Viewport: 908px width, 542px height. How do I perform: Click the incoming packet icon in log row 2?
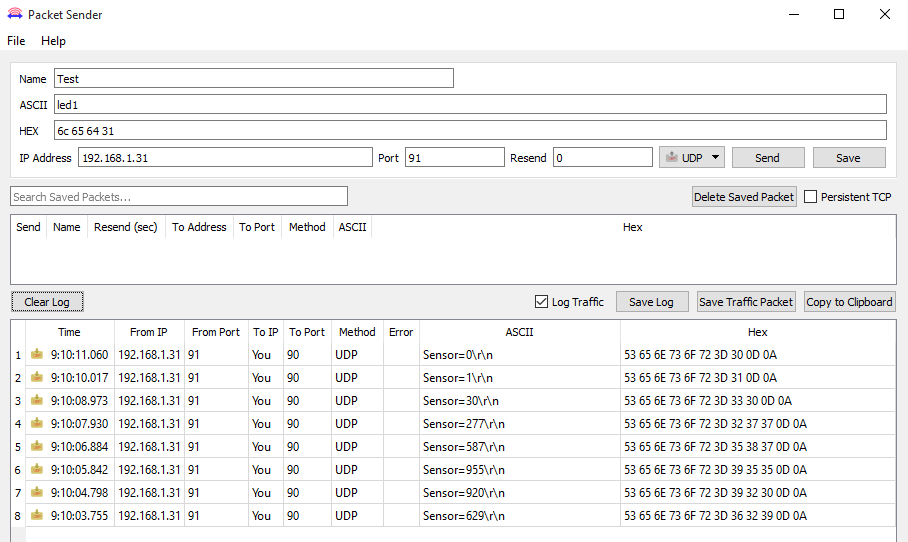tap(37, 377)
